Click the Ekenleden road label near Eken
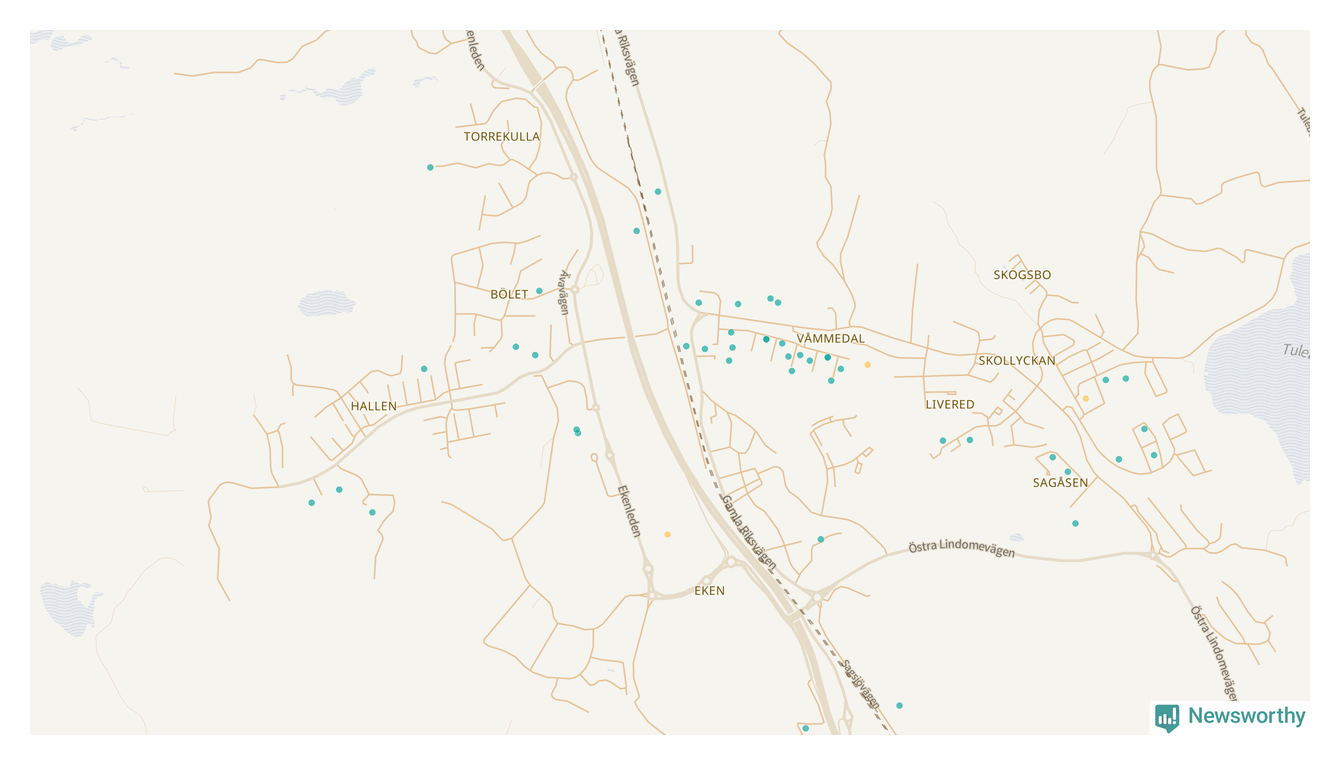The width and height of the screenshot is (1340, 765). (629, 511)
